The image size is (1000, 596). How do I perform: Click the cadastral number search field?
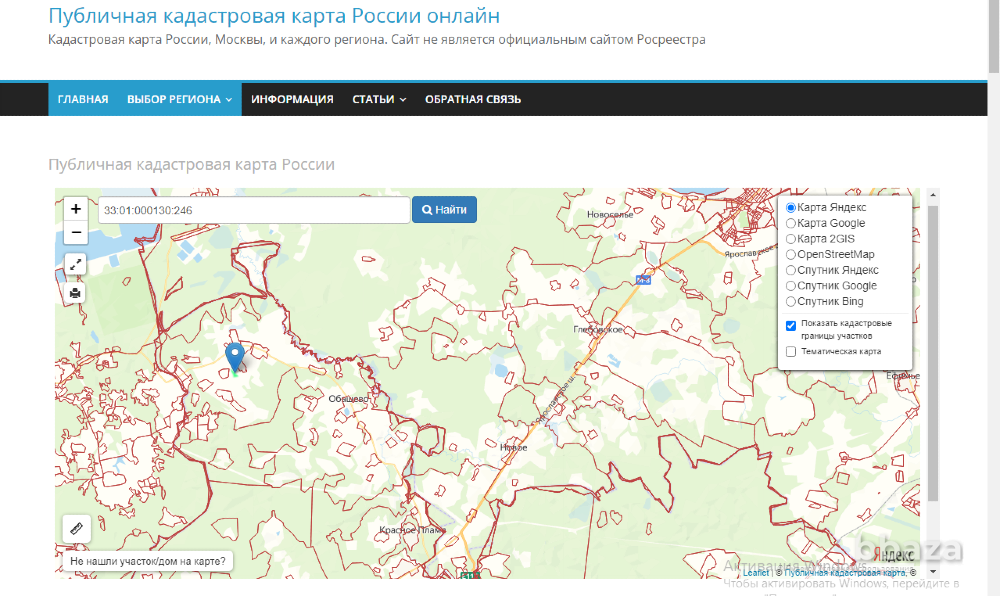pyautogui.click(x=254, y=210)
